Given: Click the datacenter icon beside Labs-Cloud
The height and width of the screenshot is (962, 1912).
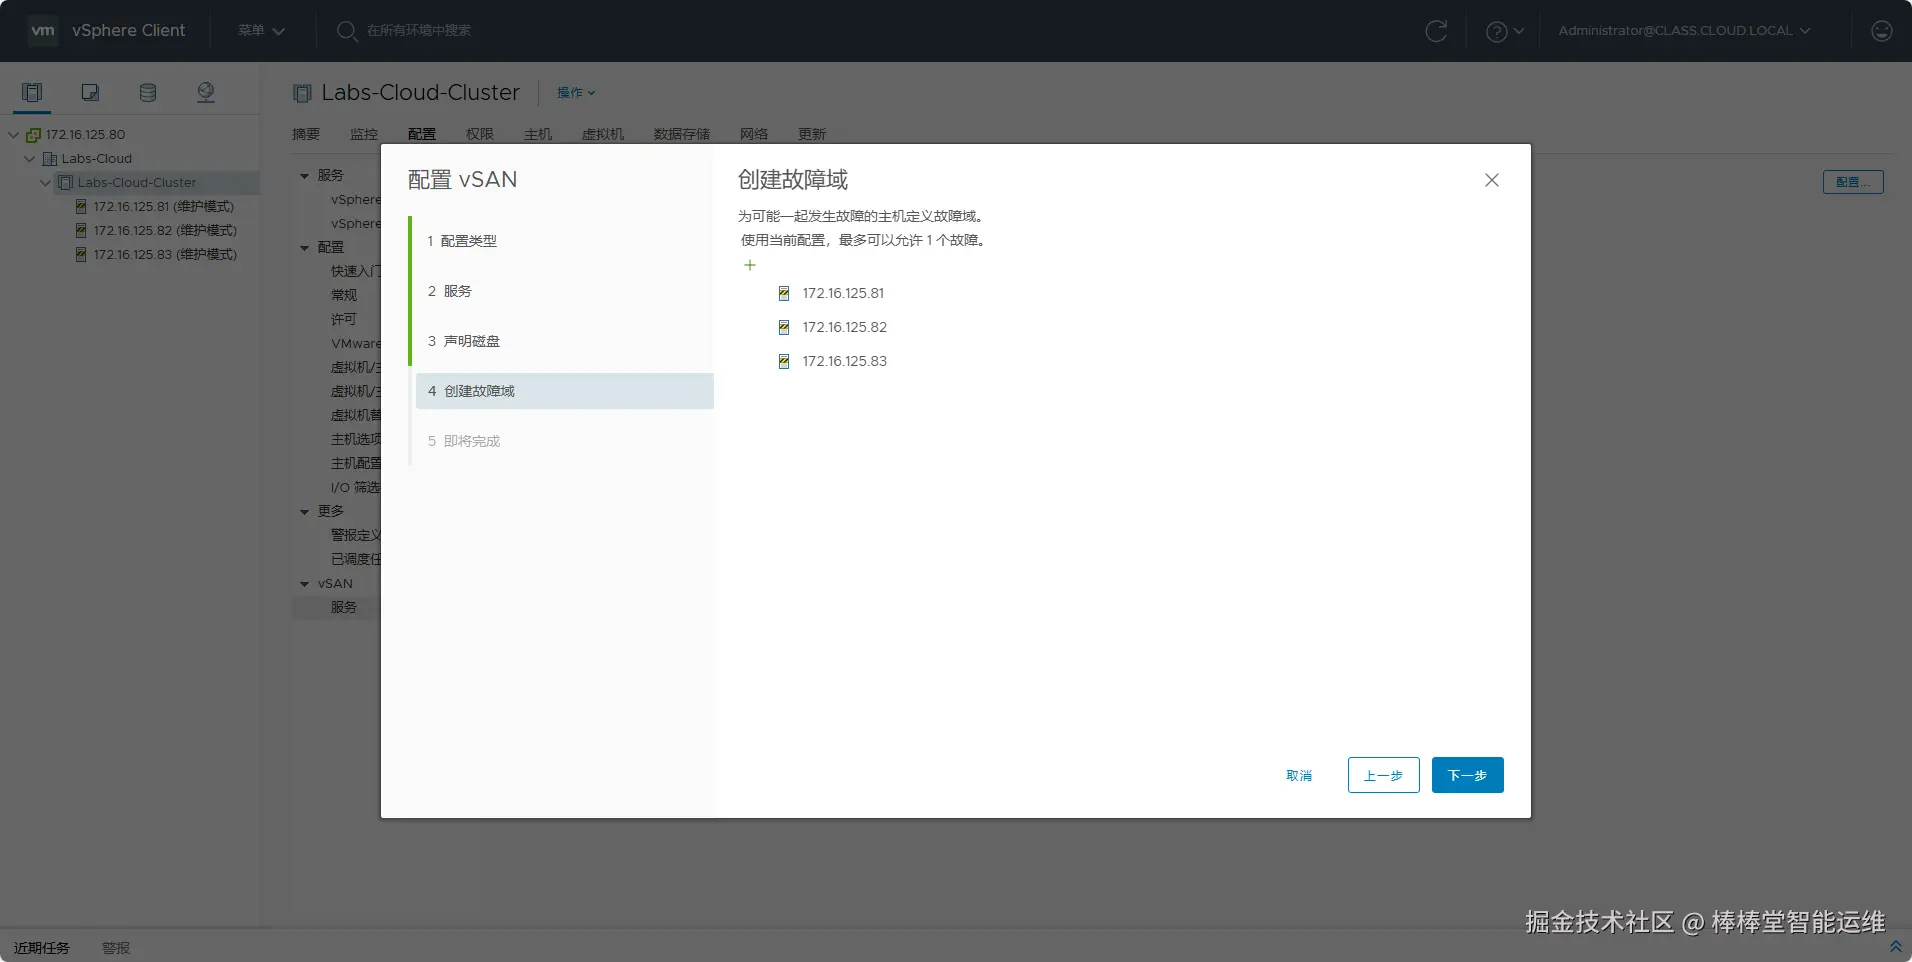Looking at the screenshot, I should tap(50, 159).
